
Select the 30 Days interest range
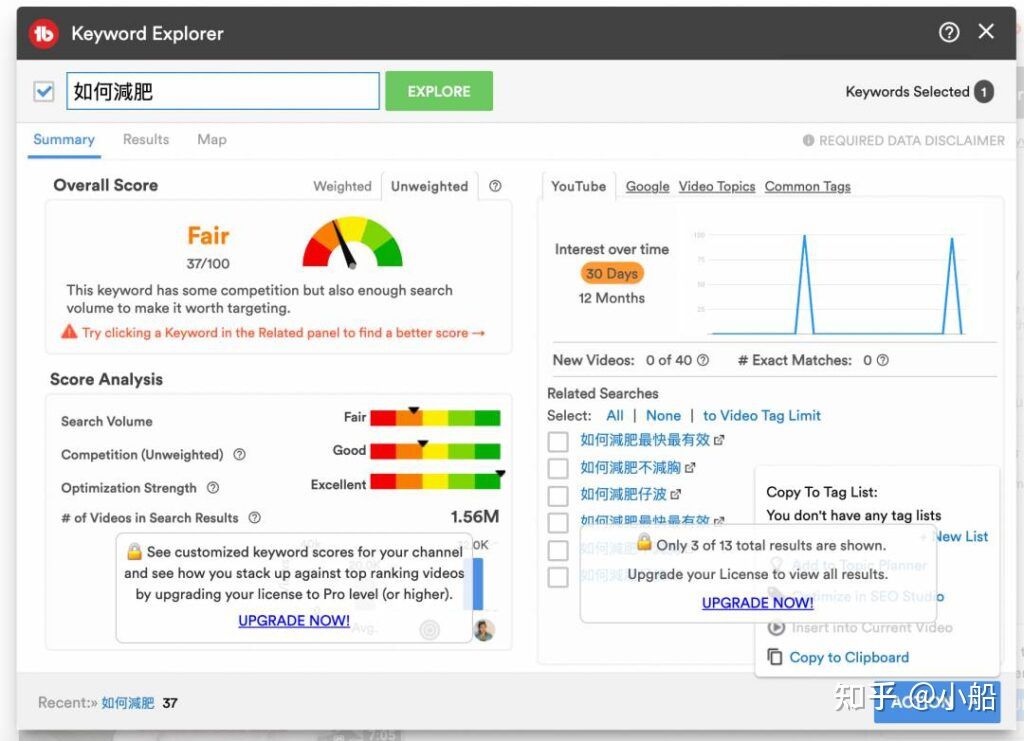(612, 274)
